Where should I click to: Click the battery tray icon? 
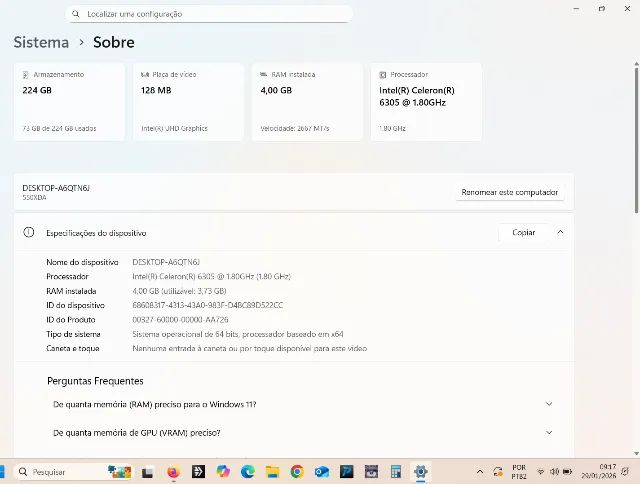[567, 472]
